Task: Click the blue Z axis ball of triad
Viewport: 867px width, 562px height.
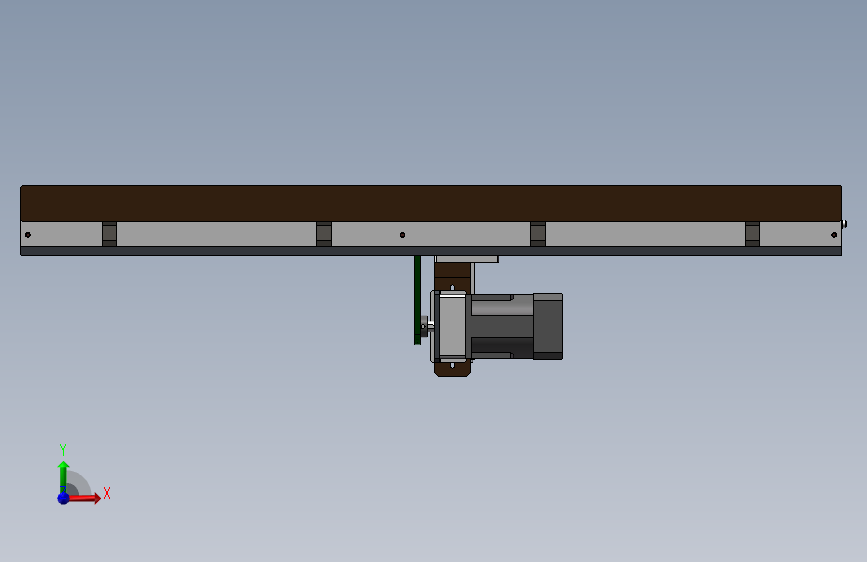Action: pos(63,498)
